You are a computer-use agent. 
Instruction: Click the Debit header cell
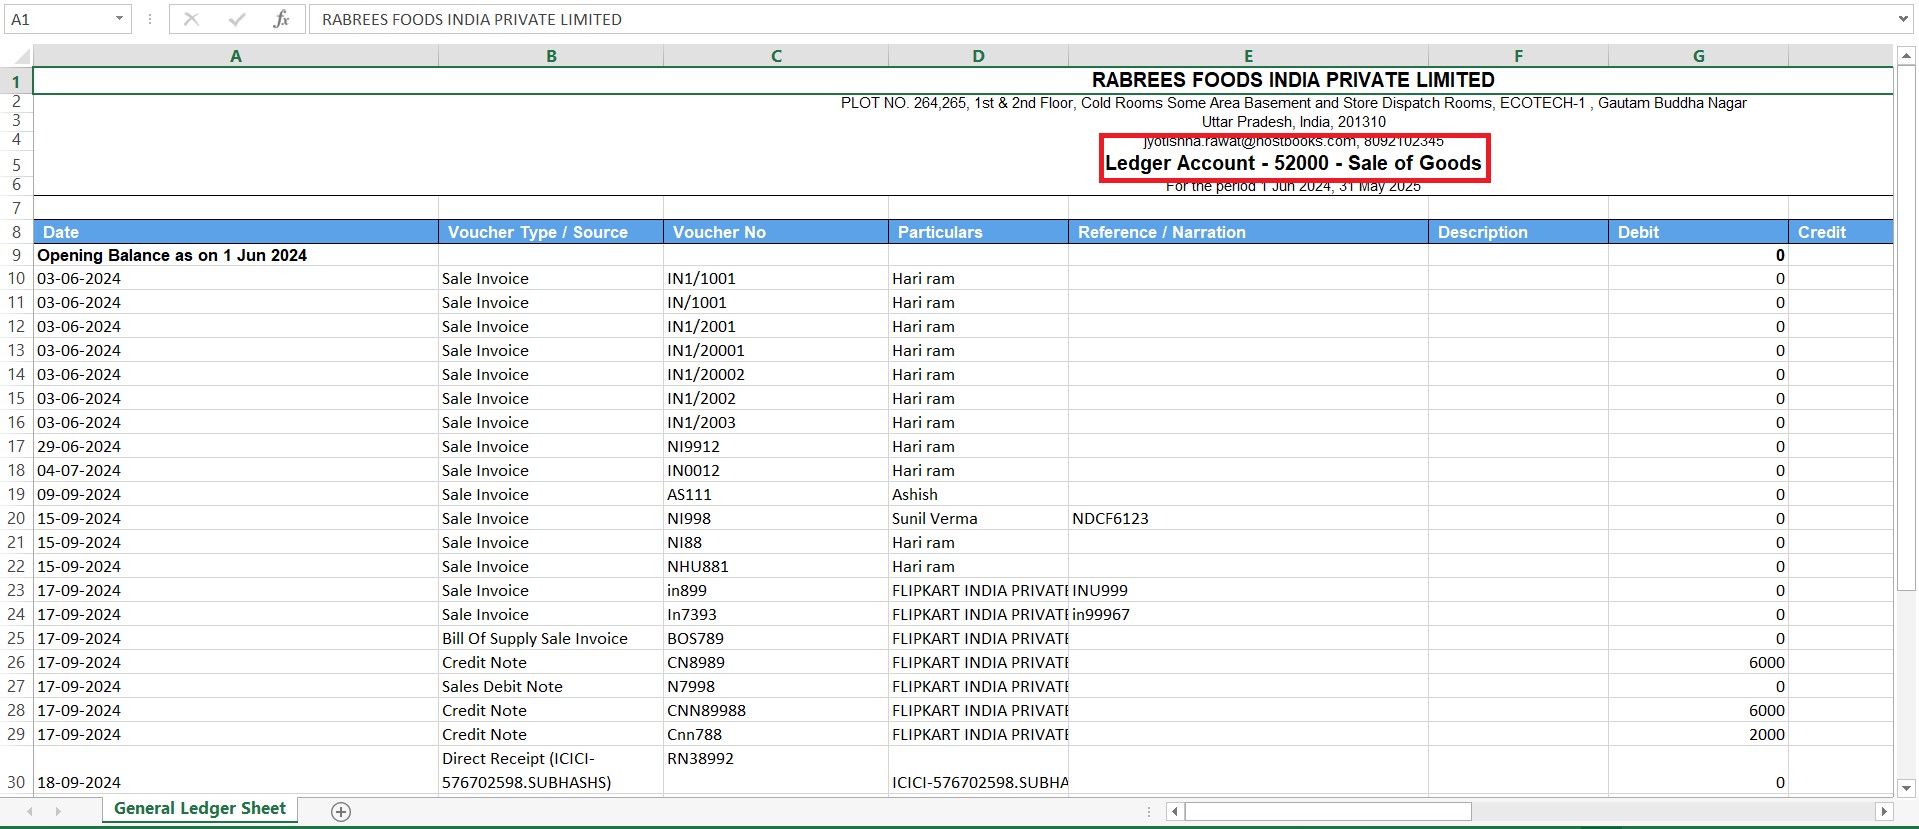1698,232
